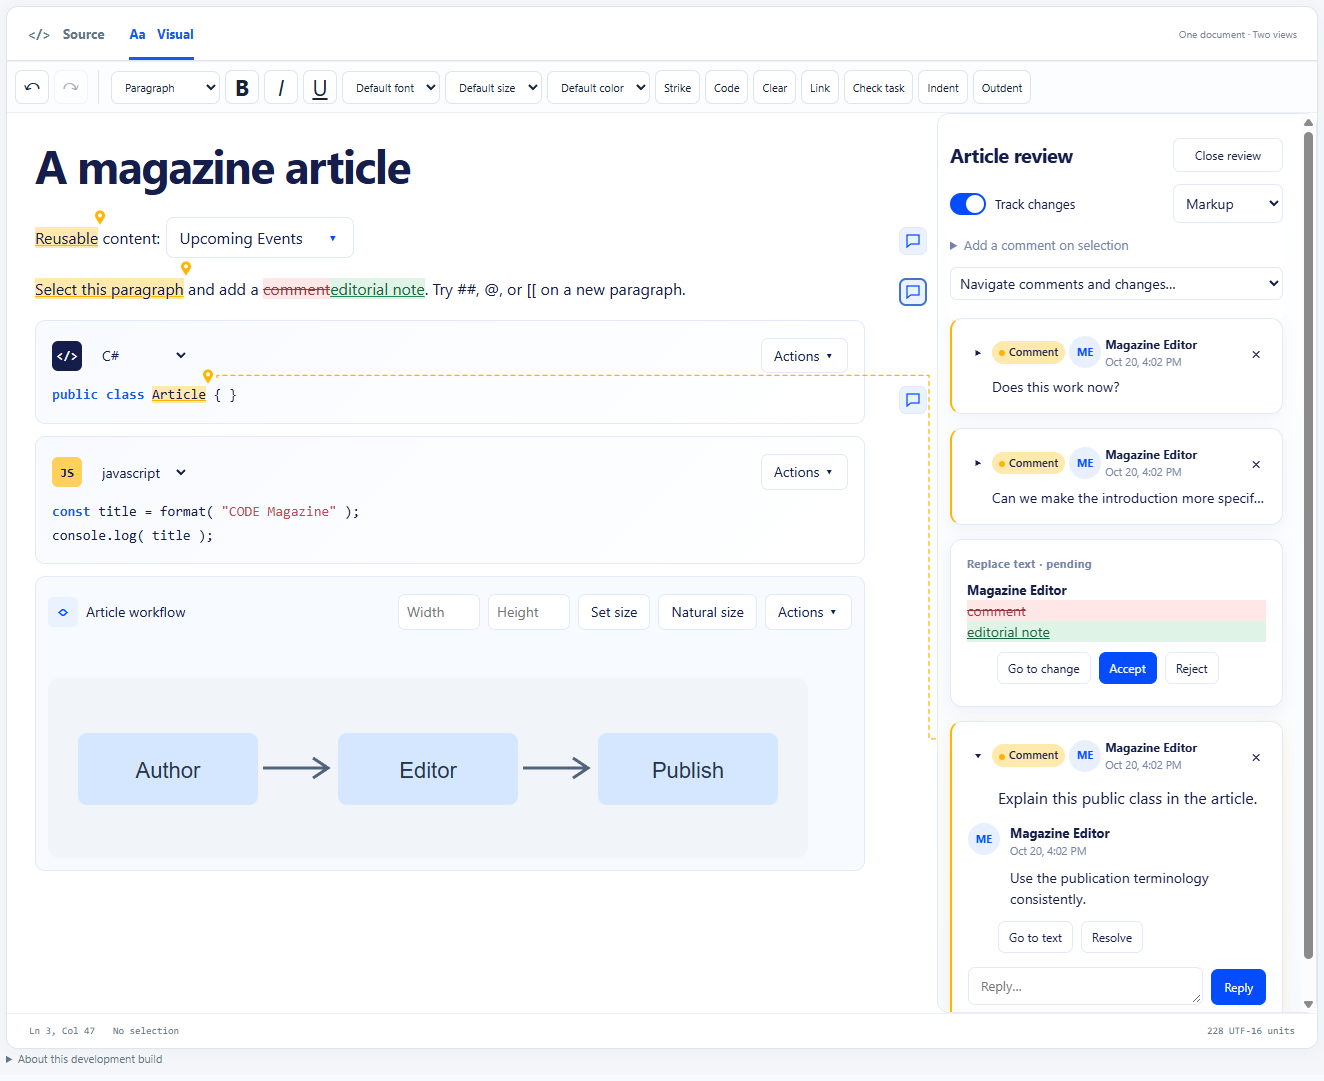Click comment pin marker above Article code
The image size is (1324, 1081).
click(x=208, y=376)
